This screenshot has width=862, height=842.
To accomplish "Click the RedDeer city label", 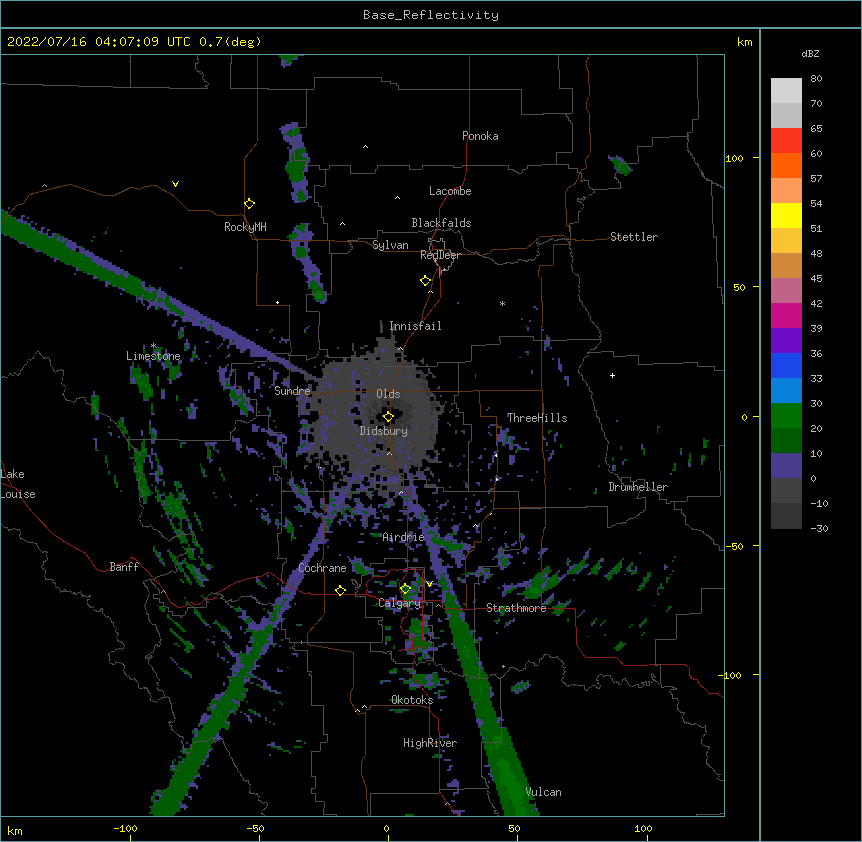I will 440,255.
